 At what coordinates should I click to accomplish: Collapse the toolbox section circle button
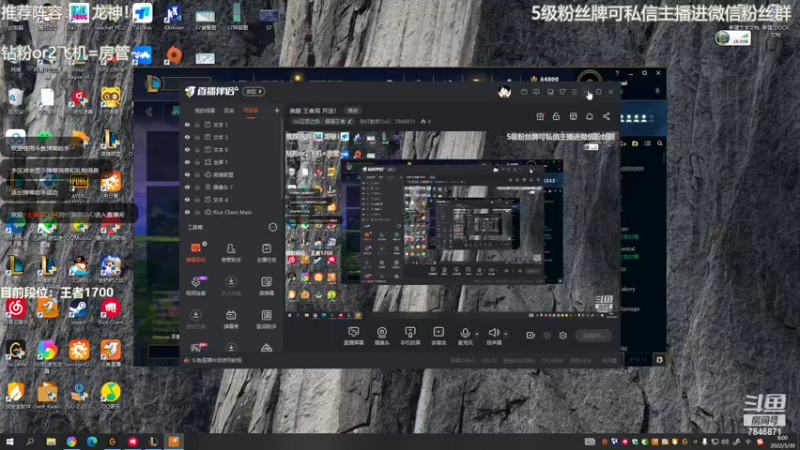tap(273, 227)
